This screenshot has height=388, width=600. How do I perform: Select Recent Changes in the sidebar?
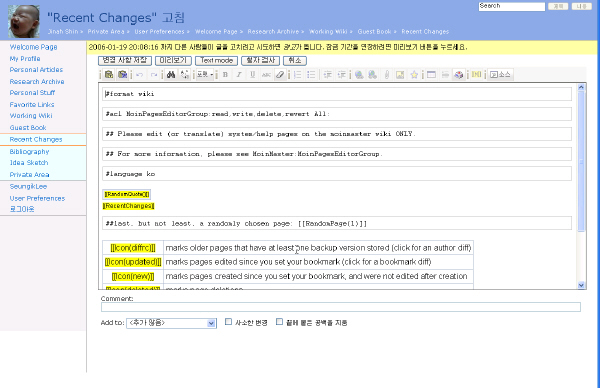36,140
